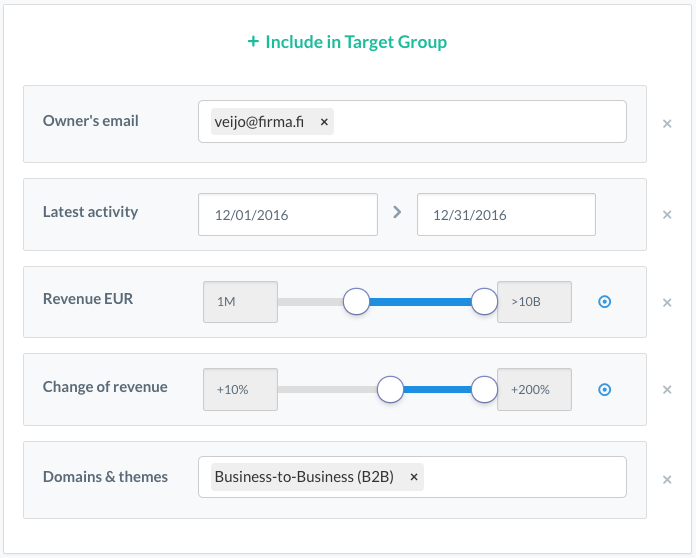Screen dimensions: 696x558
Task: Focus the Owner's email input field
Action: [480, 122]
